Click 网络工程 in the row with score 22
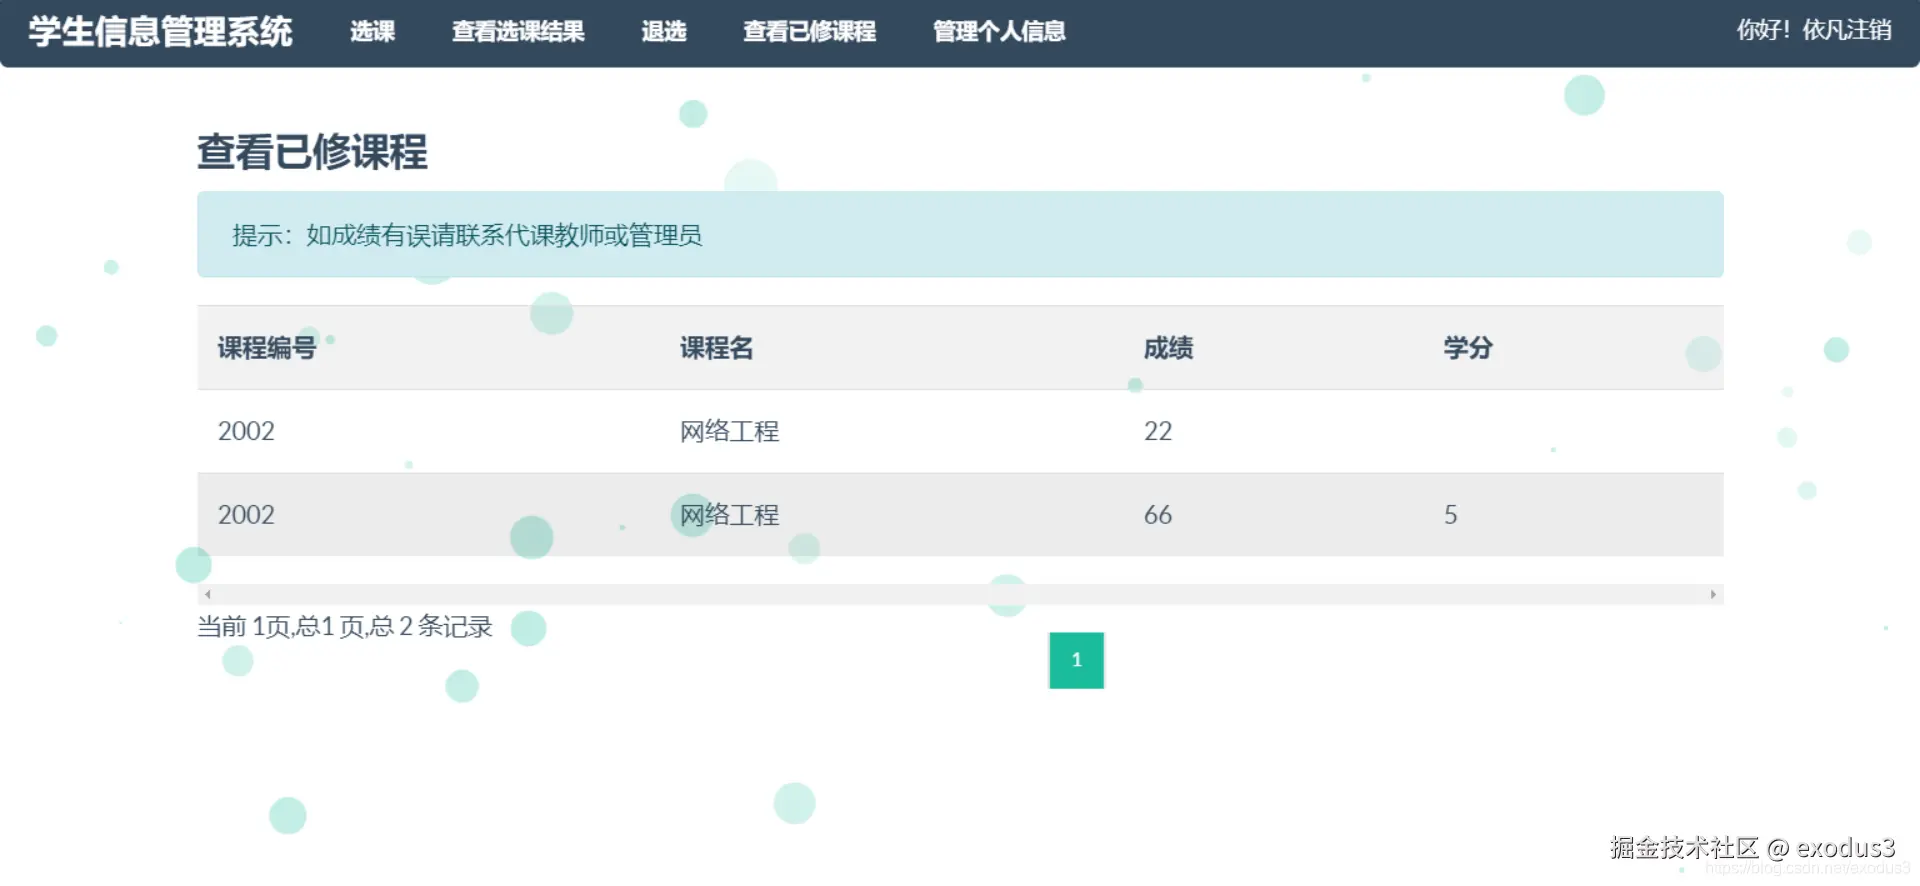The width and height of the screenshot is (1920, 886). [730, 431]
